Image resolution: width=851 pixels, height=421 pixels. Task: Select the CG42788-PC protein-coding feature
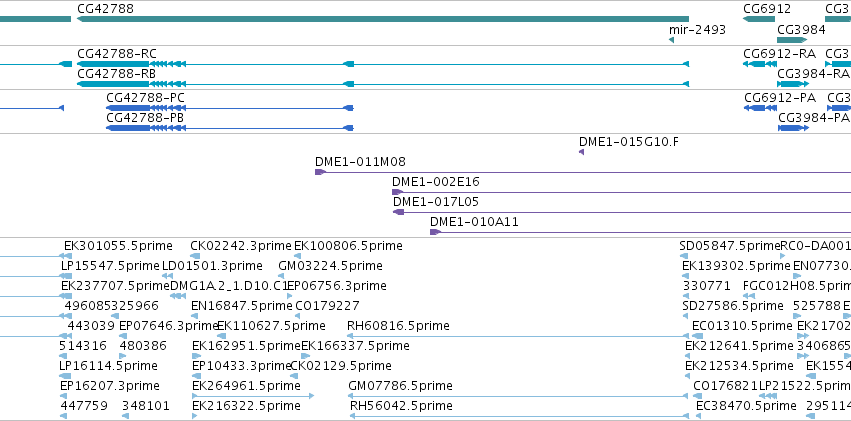point(230,108)
